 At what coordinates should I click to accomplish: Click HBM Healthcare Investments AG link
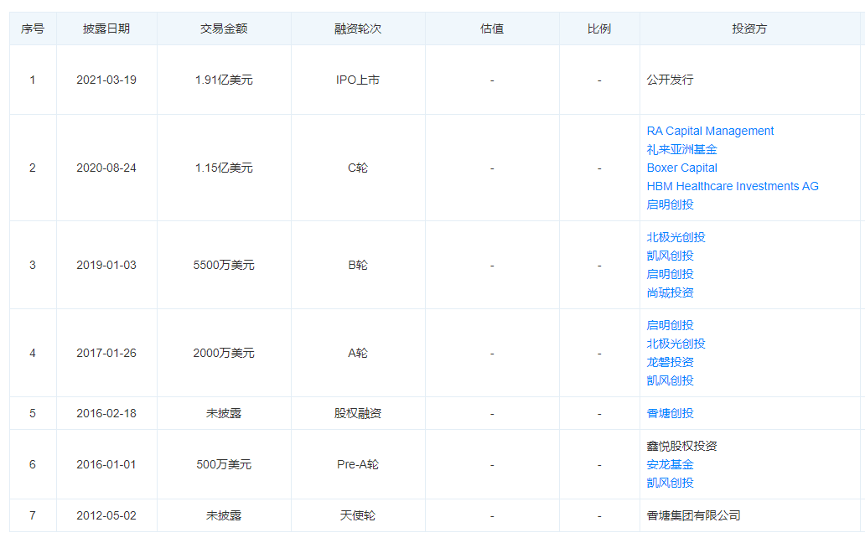732,186
